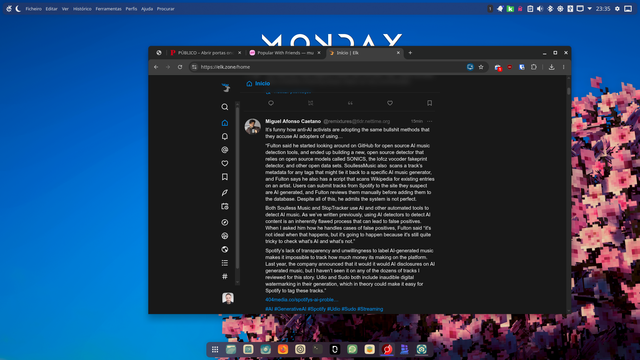Open Favorites heart in the sidebar
This screenshot has width=640, height=360.
coord(224,163)
